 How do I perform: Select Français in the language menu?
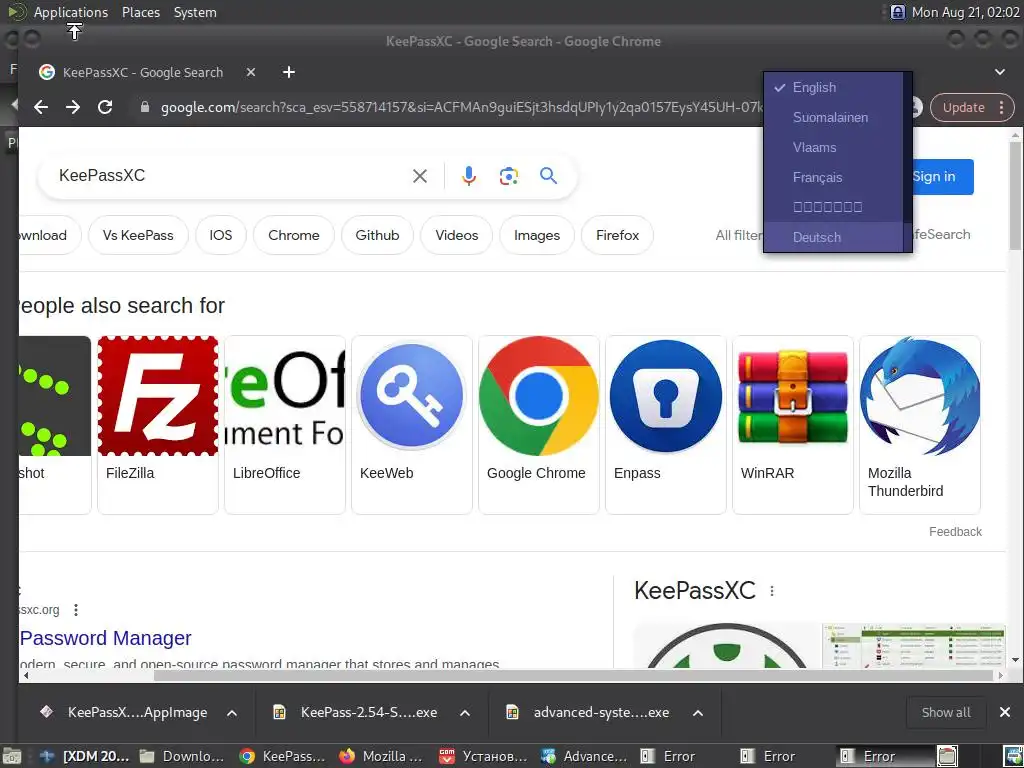[x=833, y=178]
